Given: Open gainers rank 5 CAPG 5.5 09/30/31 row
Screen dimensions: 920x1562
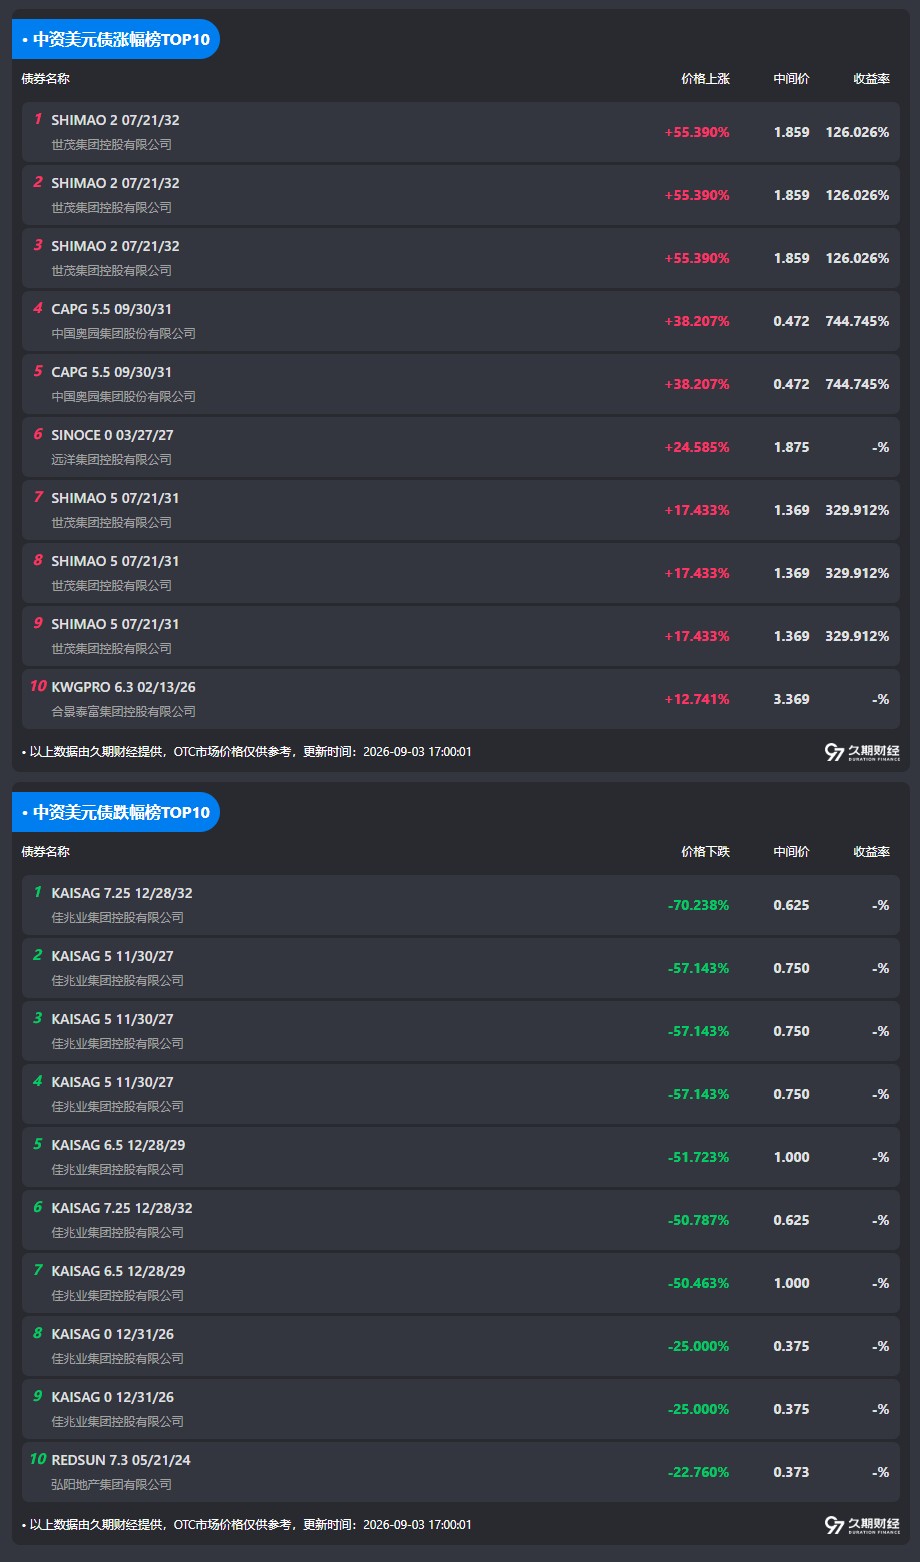Looking at the screenshot, I should [461, 384].
